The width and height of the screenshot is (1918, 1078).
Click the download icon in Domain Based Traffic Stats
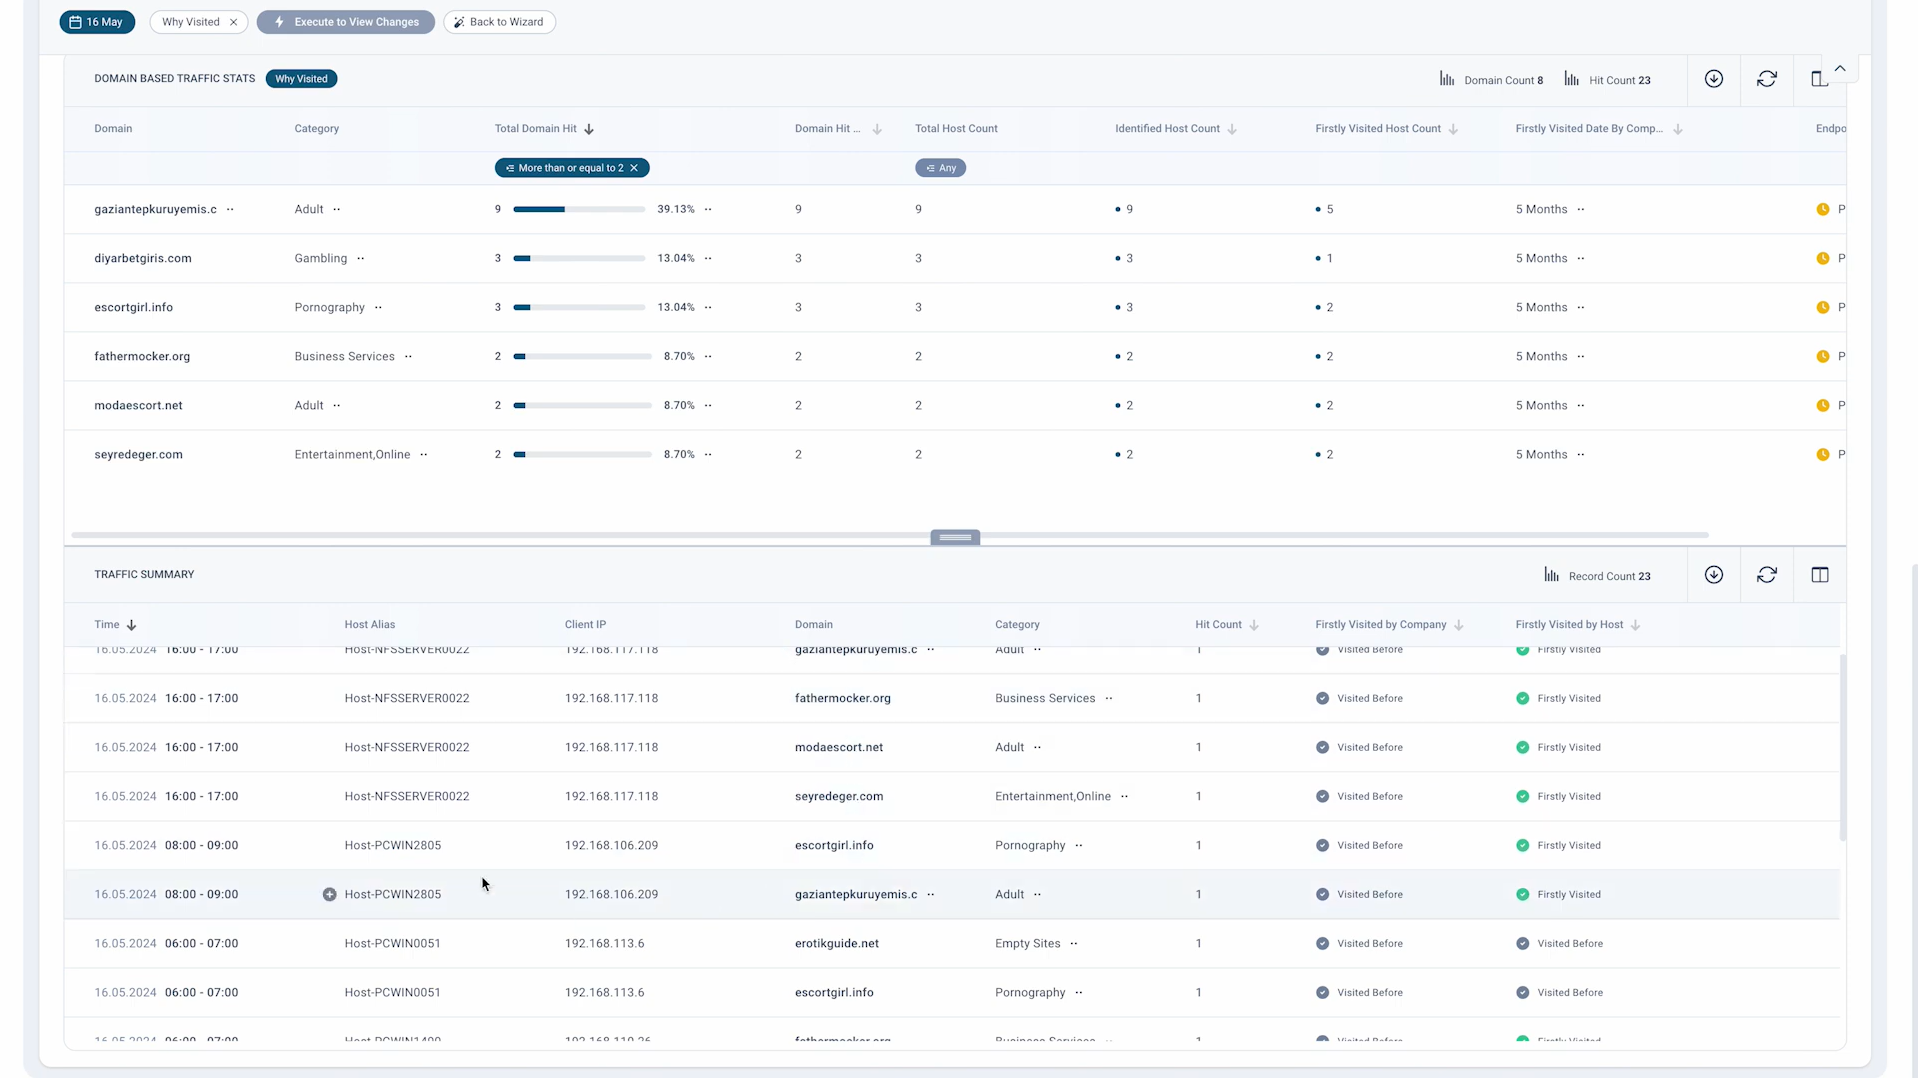[1713, 79]
